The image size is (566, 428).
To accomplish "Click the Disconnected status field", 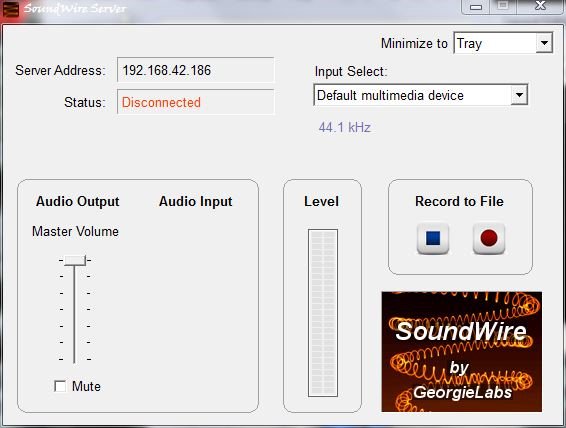I will click(x=196, y=102).
